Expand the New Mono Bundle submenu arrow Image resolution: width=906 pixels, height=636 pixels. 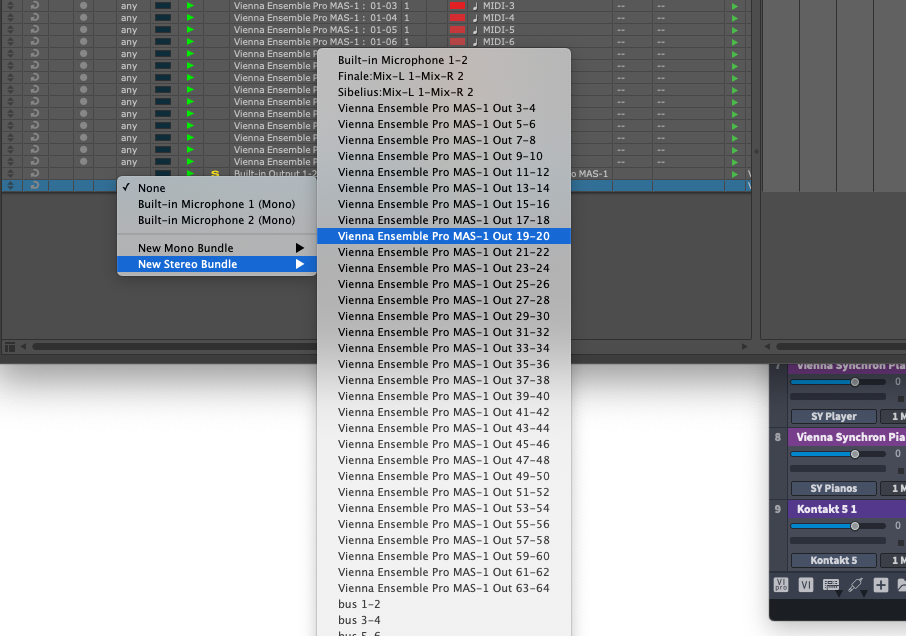click(x=299, y=248)
